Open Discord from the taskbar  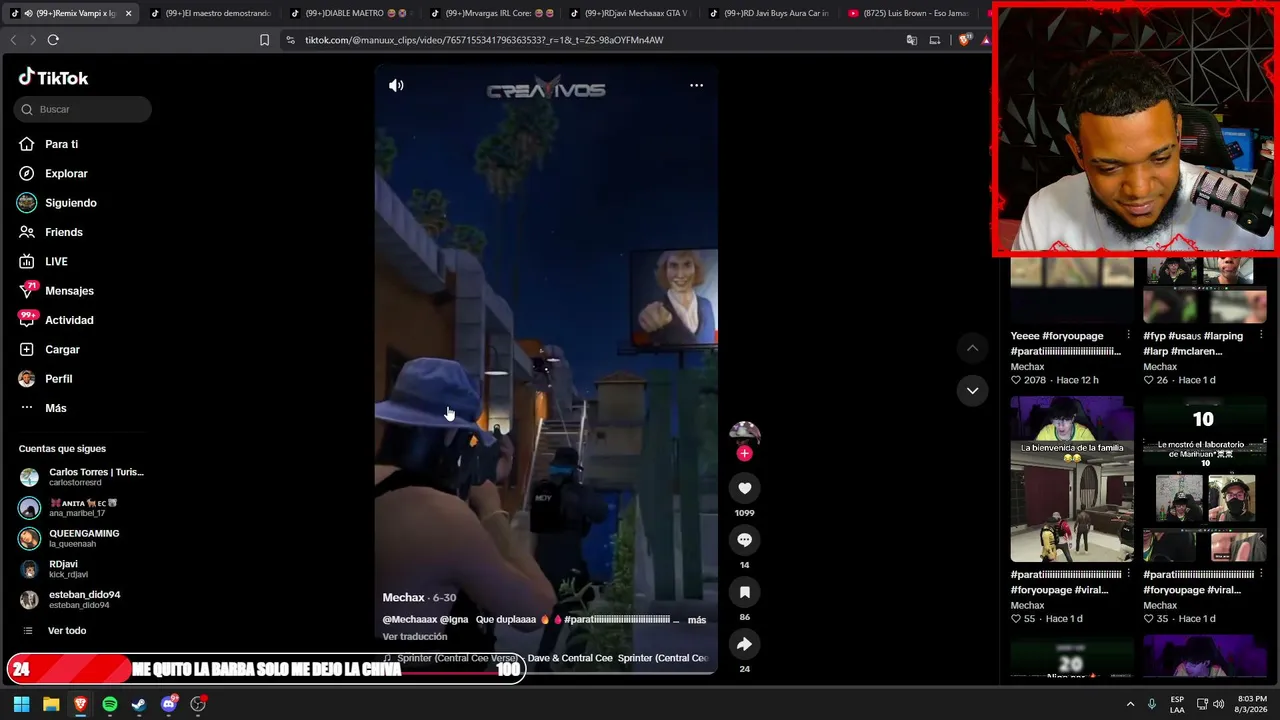tap(169, 704)
